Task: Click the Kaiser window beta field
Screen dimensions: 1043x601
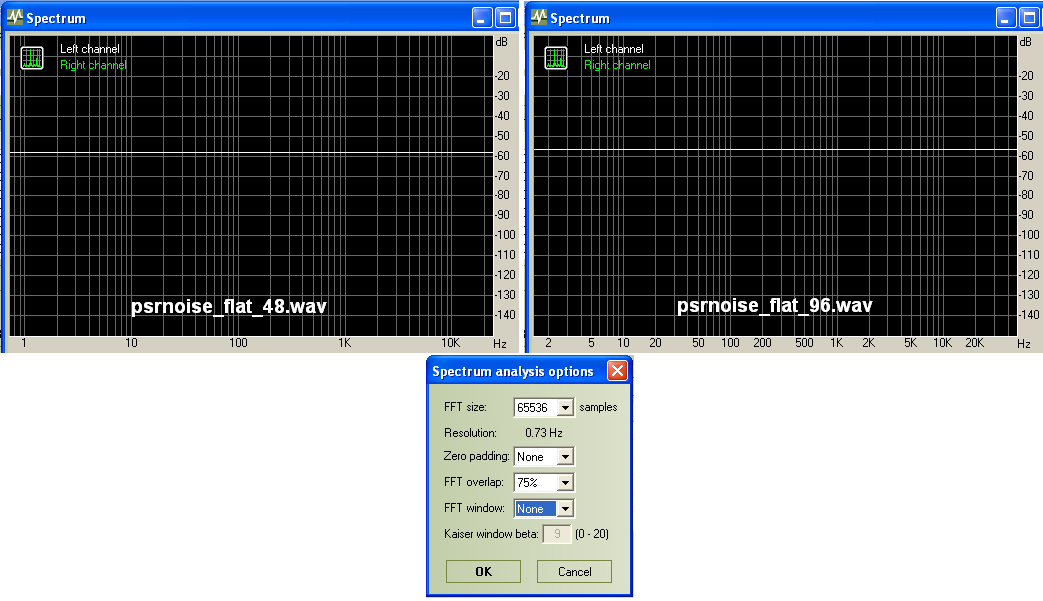Action: click(x=557, y=534)
